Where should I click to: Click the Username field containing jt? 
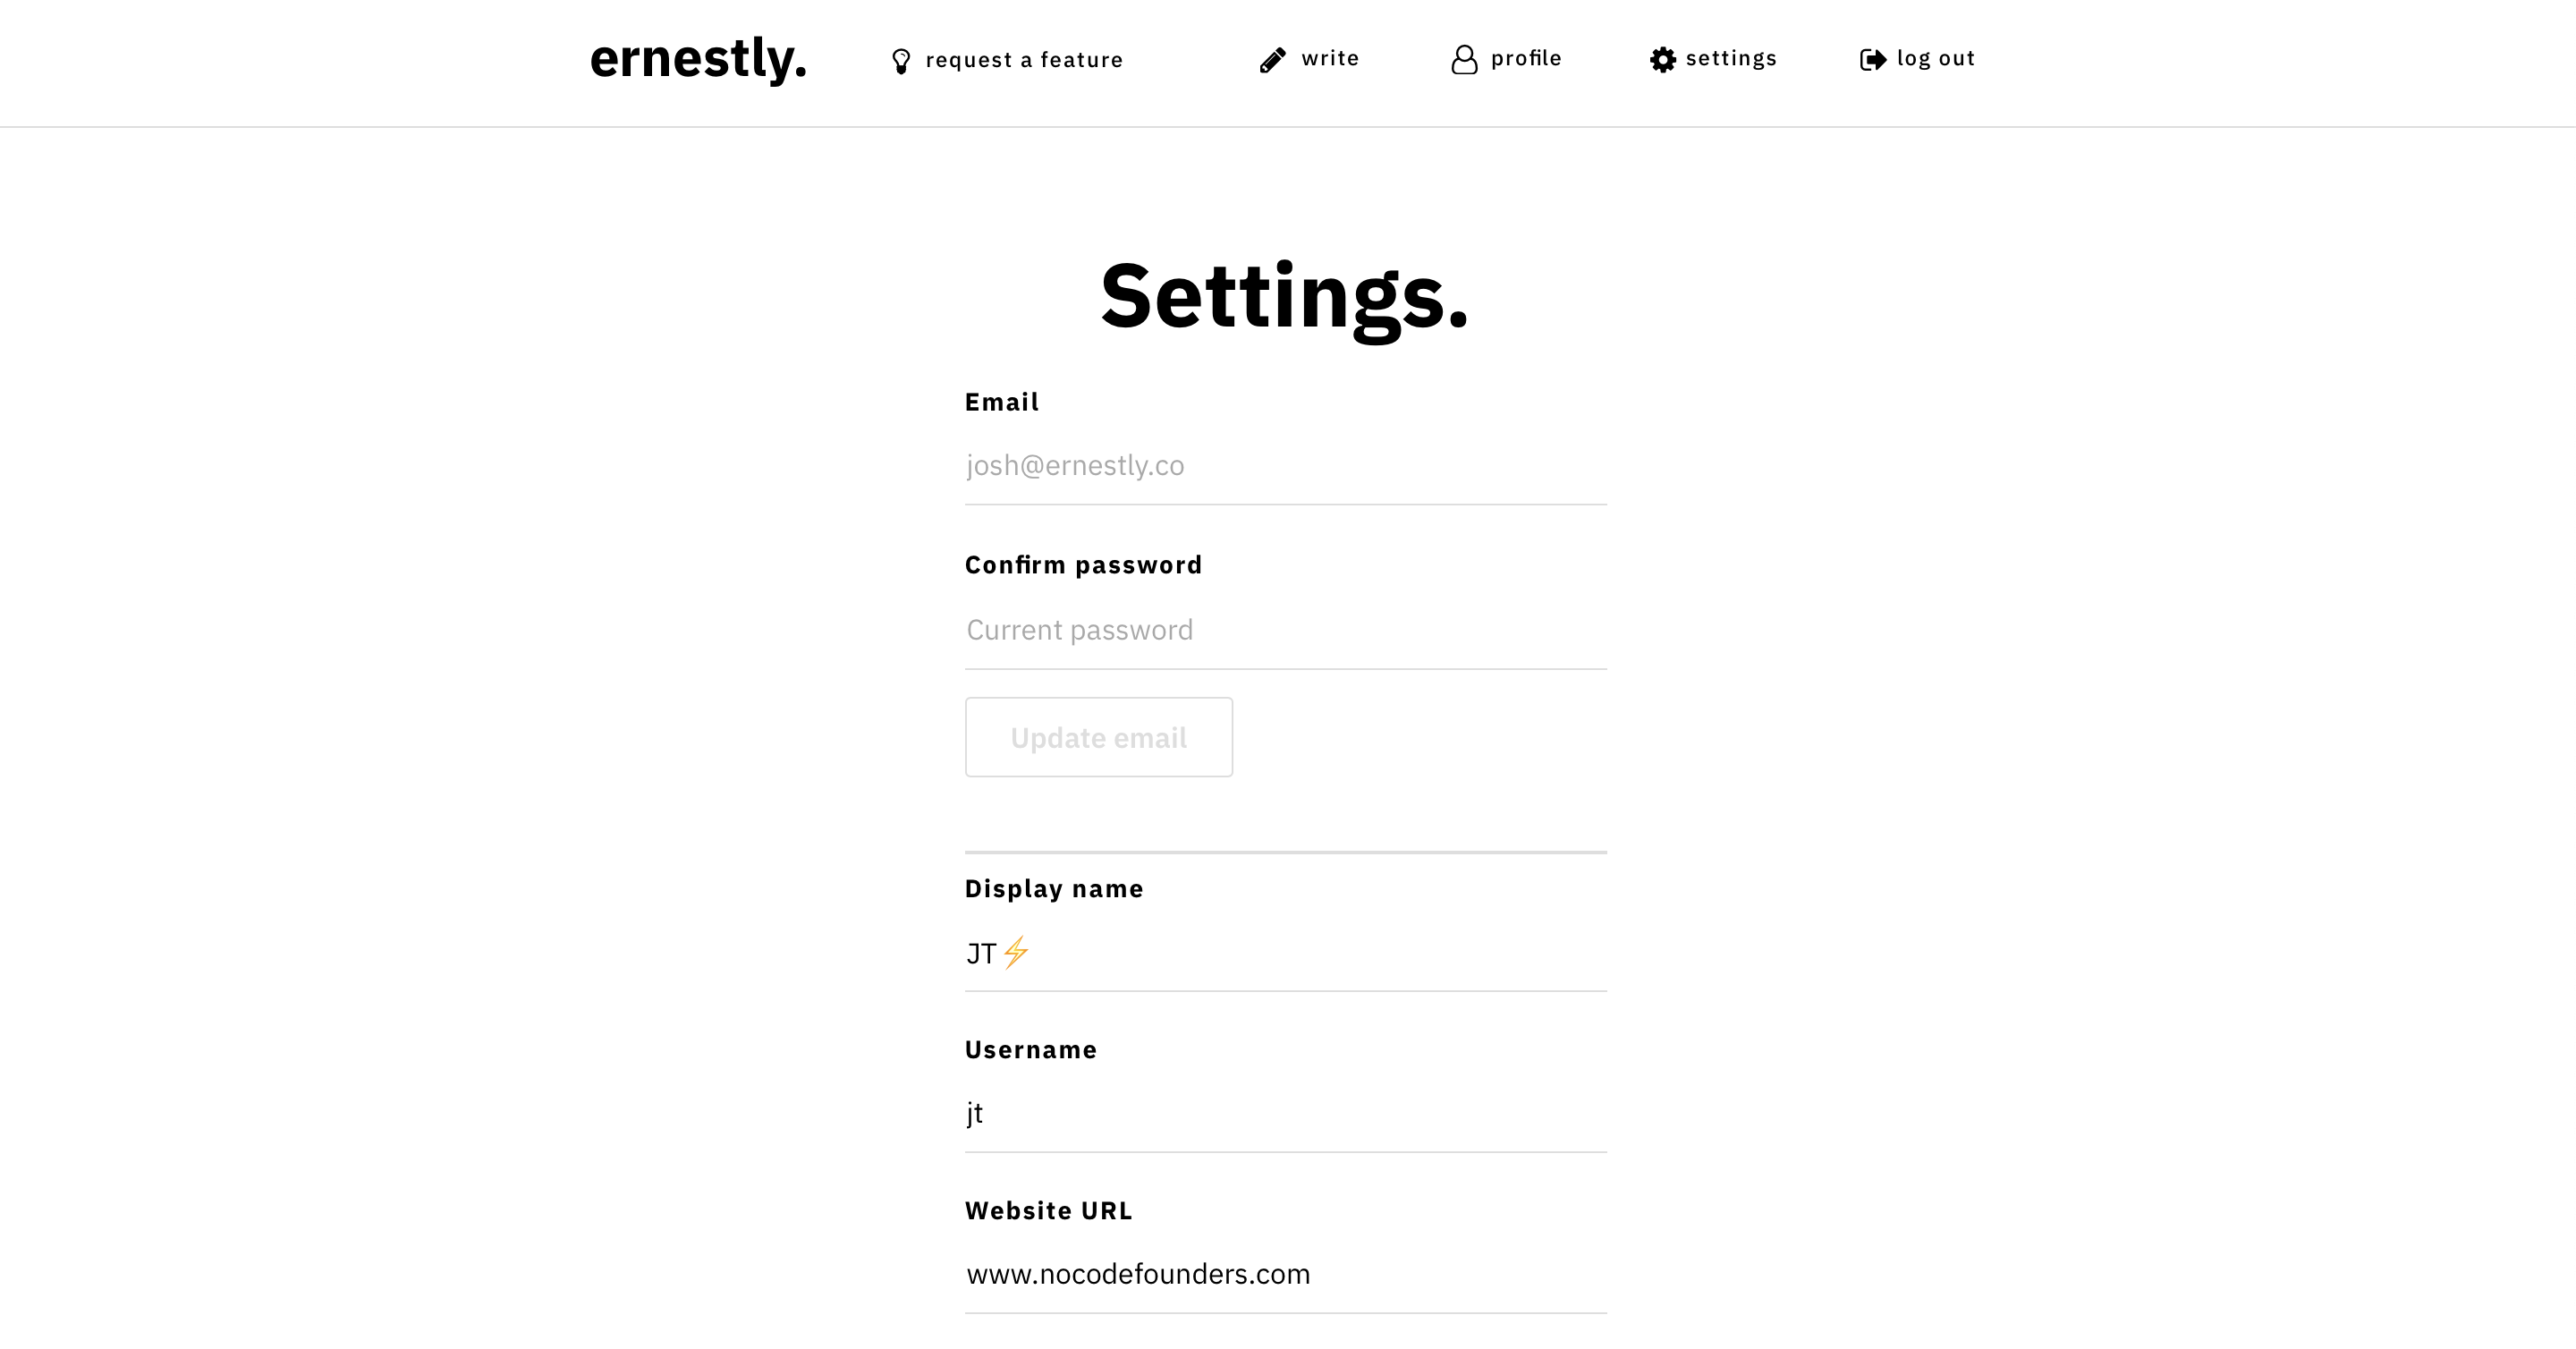(x=1285, y=1113)
